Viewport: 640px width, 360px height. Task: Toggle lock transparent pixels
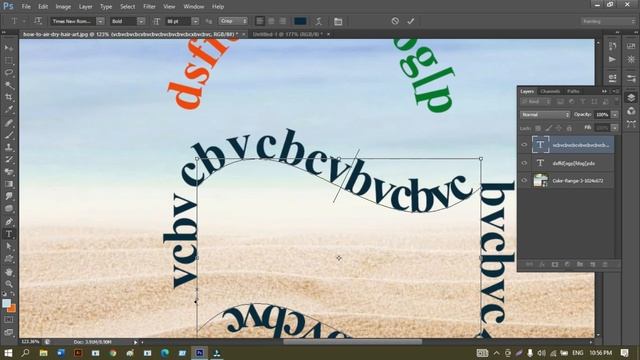point(538,128)
